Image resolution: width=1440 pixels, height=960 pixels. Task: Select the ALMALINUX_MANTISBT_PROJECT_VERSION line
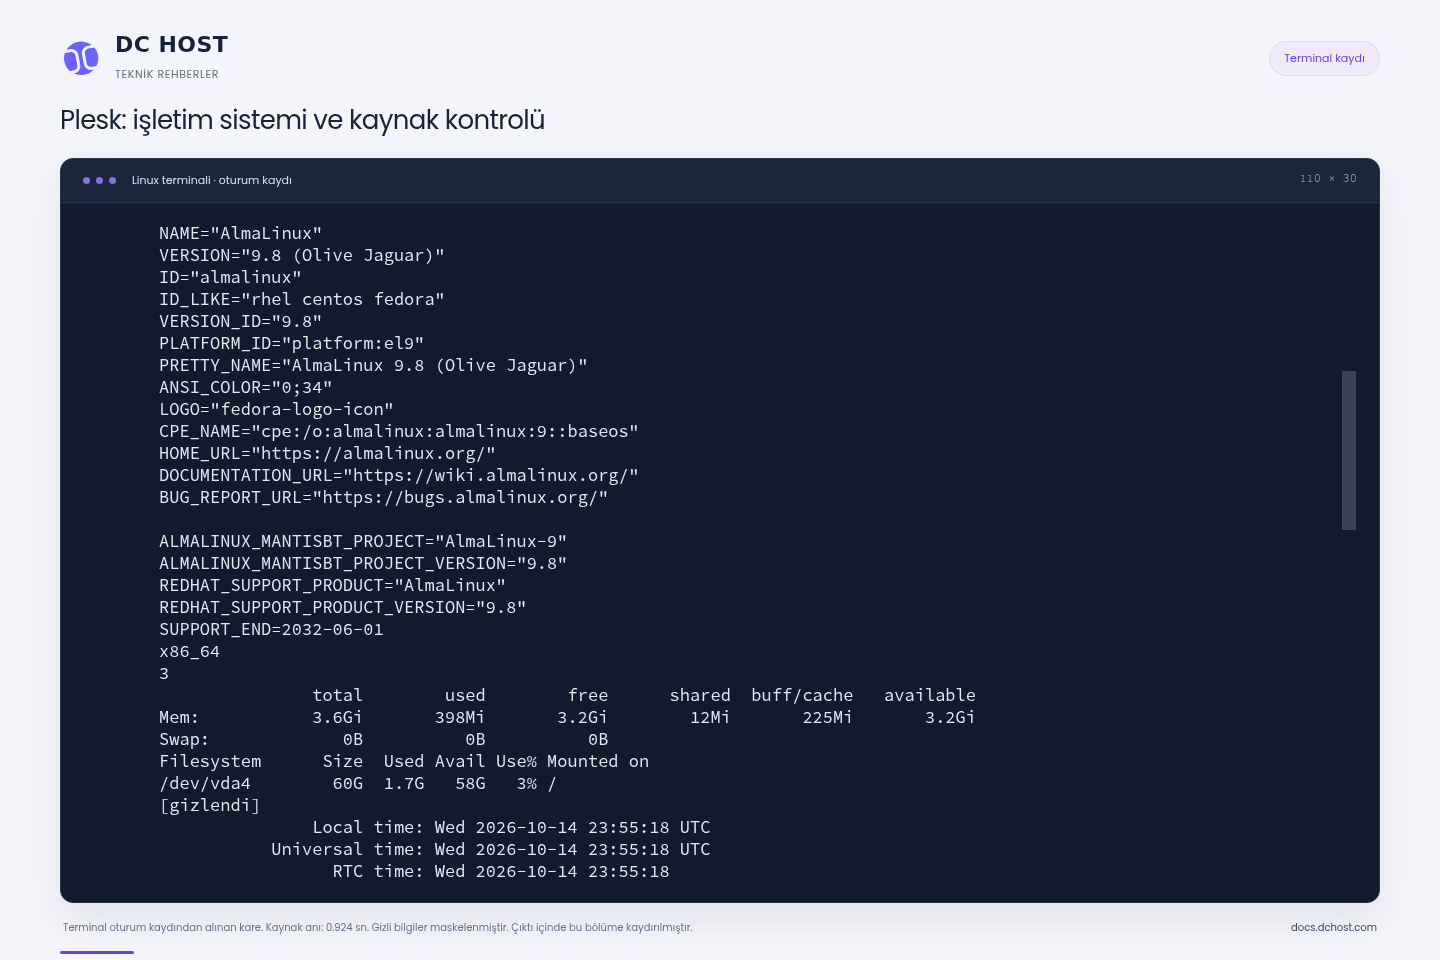point(363,563)
